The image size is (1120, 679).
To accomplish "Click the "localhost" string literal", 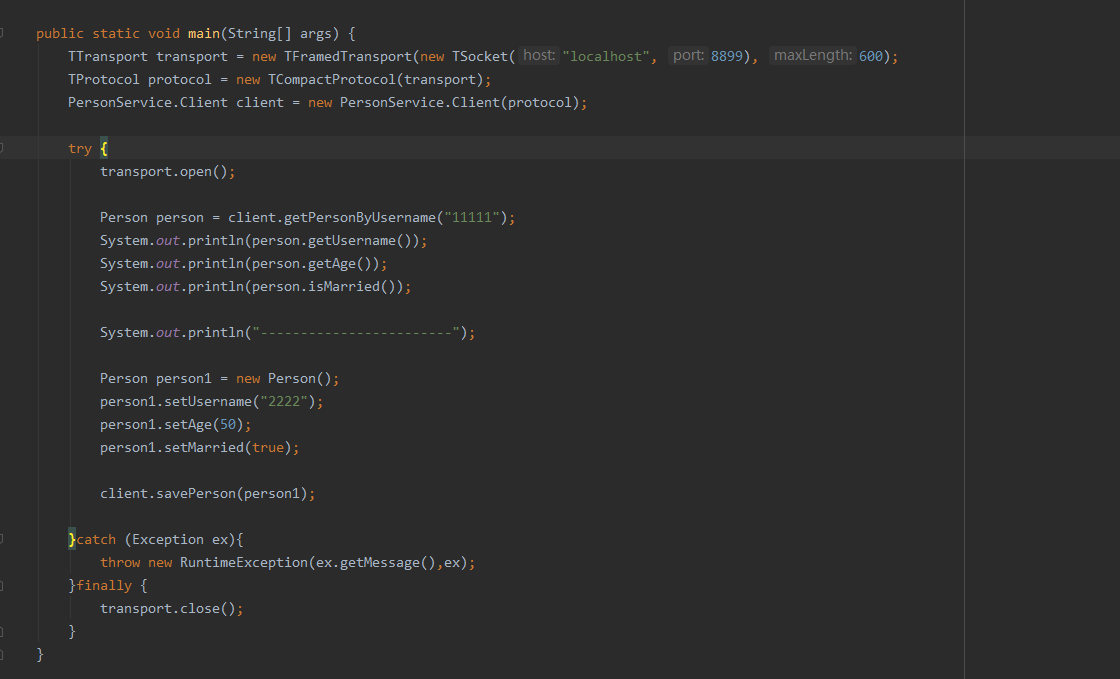I will (x=606, y=56).
